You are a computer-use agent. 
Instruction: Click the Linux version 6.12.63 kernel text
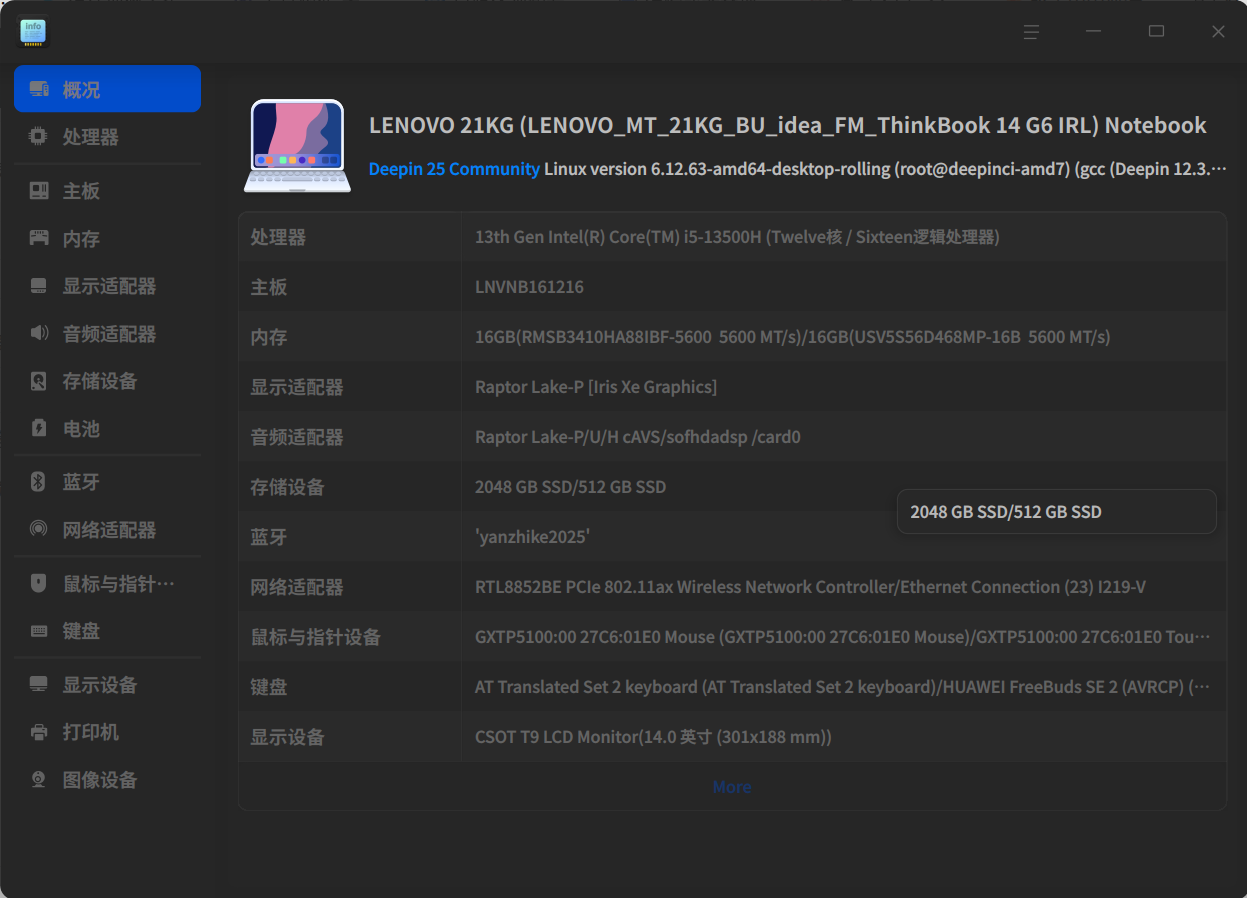(x=886, y=169)
